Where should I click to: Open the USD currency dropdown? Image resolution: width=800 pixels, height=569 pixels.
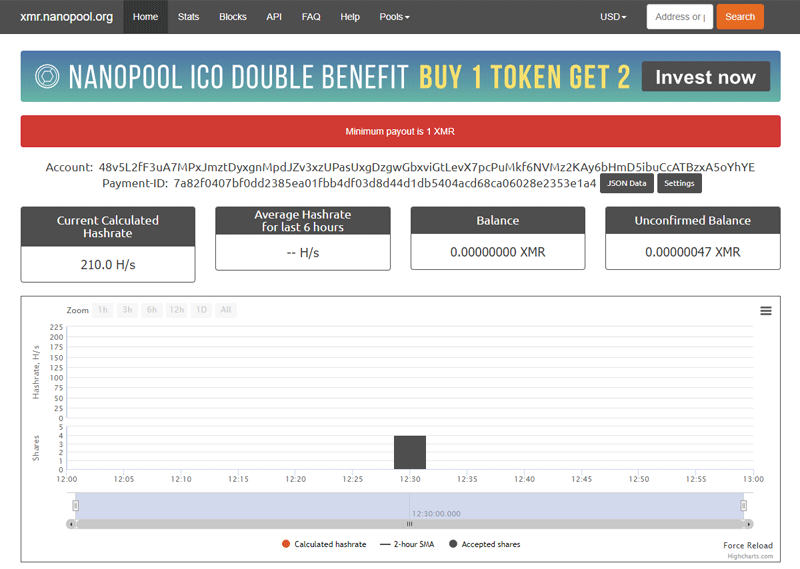(x=613, y=17)
